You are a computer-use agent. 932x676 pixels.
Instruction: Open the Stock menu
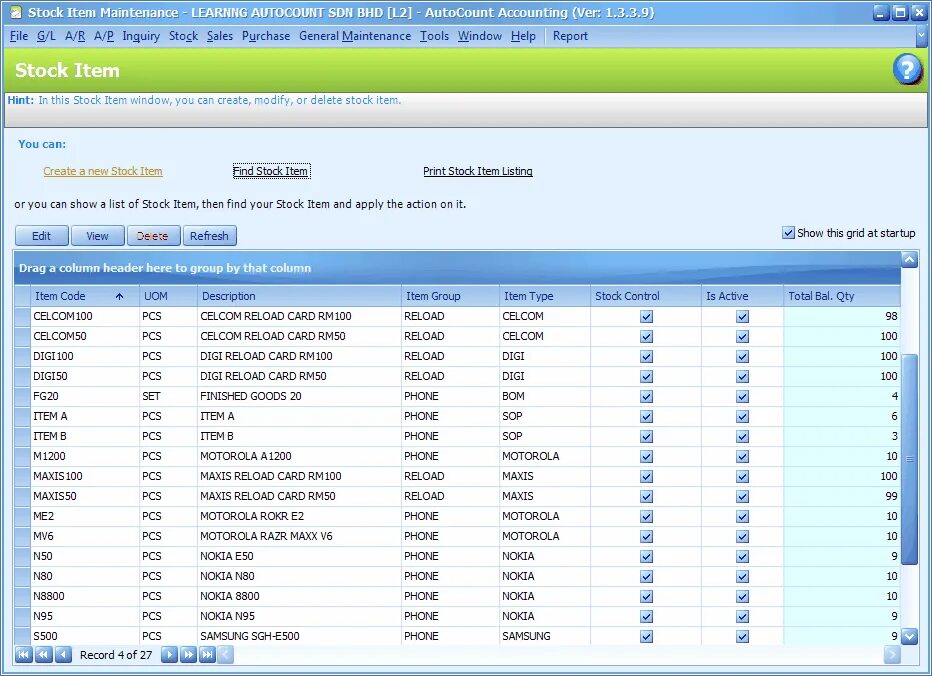coord(182,36)
